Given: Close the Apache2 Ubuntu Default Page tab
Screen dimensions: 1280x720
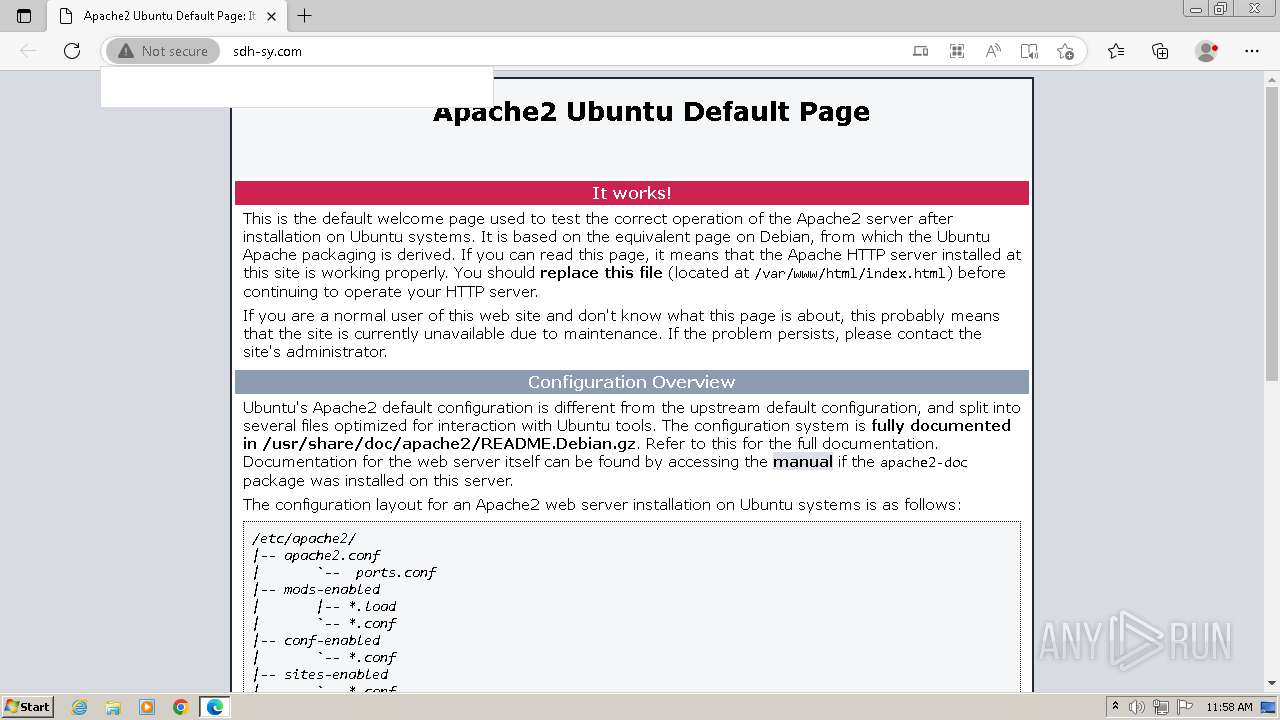Looking at the screenshot, I should (271, 16).
